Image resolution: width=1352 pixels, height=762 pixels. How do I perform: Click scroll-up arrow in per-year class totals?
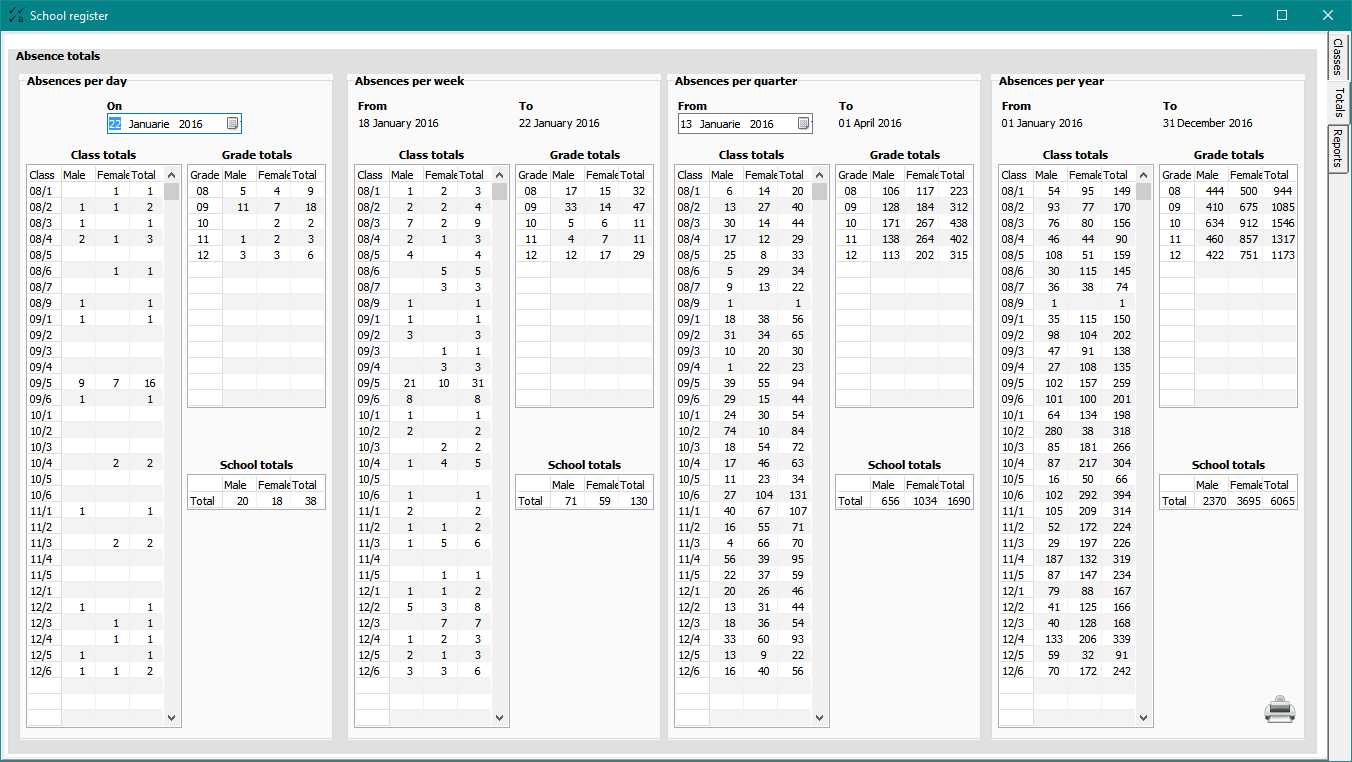pos(1143,174)
